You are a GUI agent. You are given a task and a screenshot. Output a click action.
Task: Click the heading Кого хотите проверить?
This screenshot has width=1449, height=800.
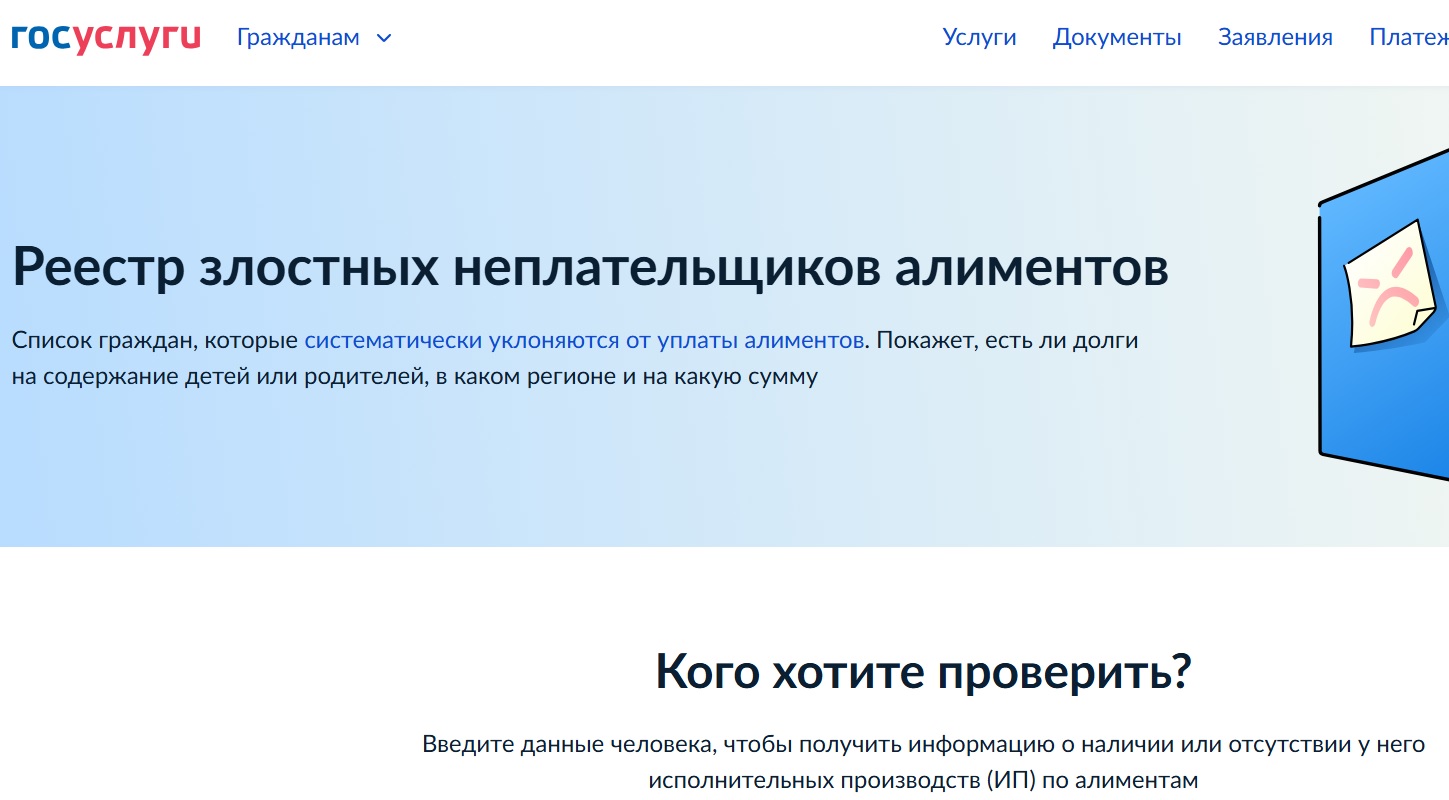[923, 672]
